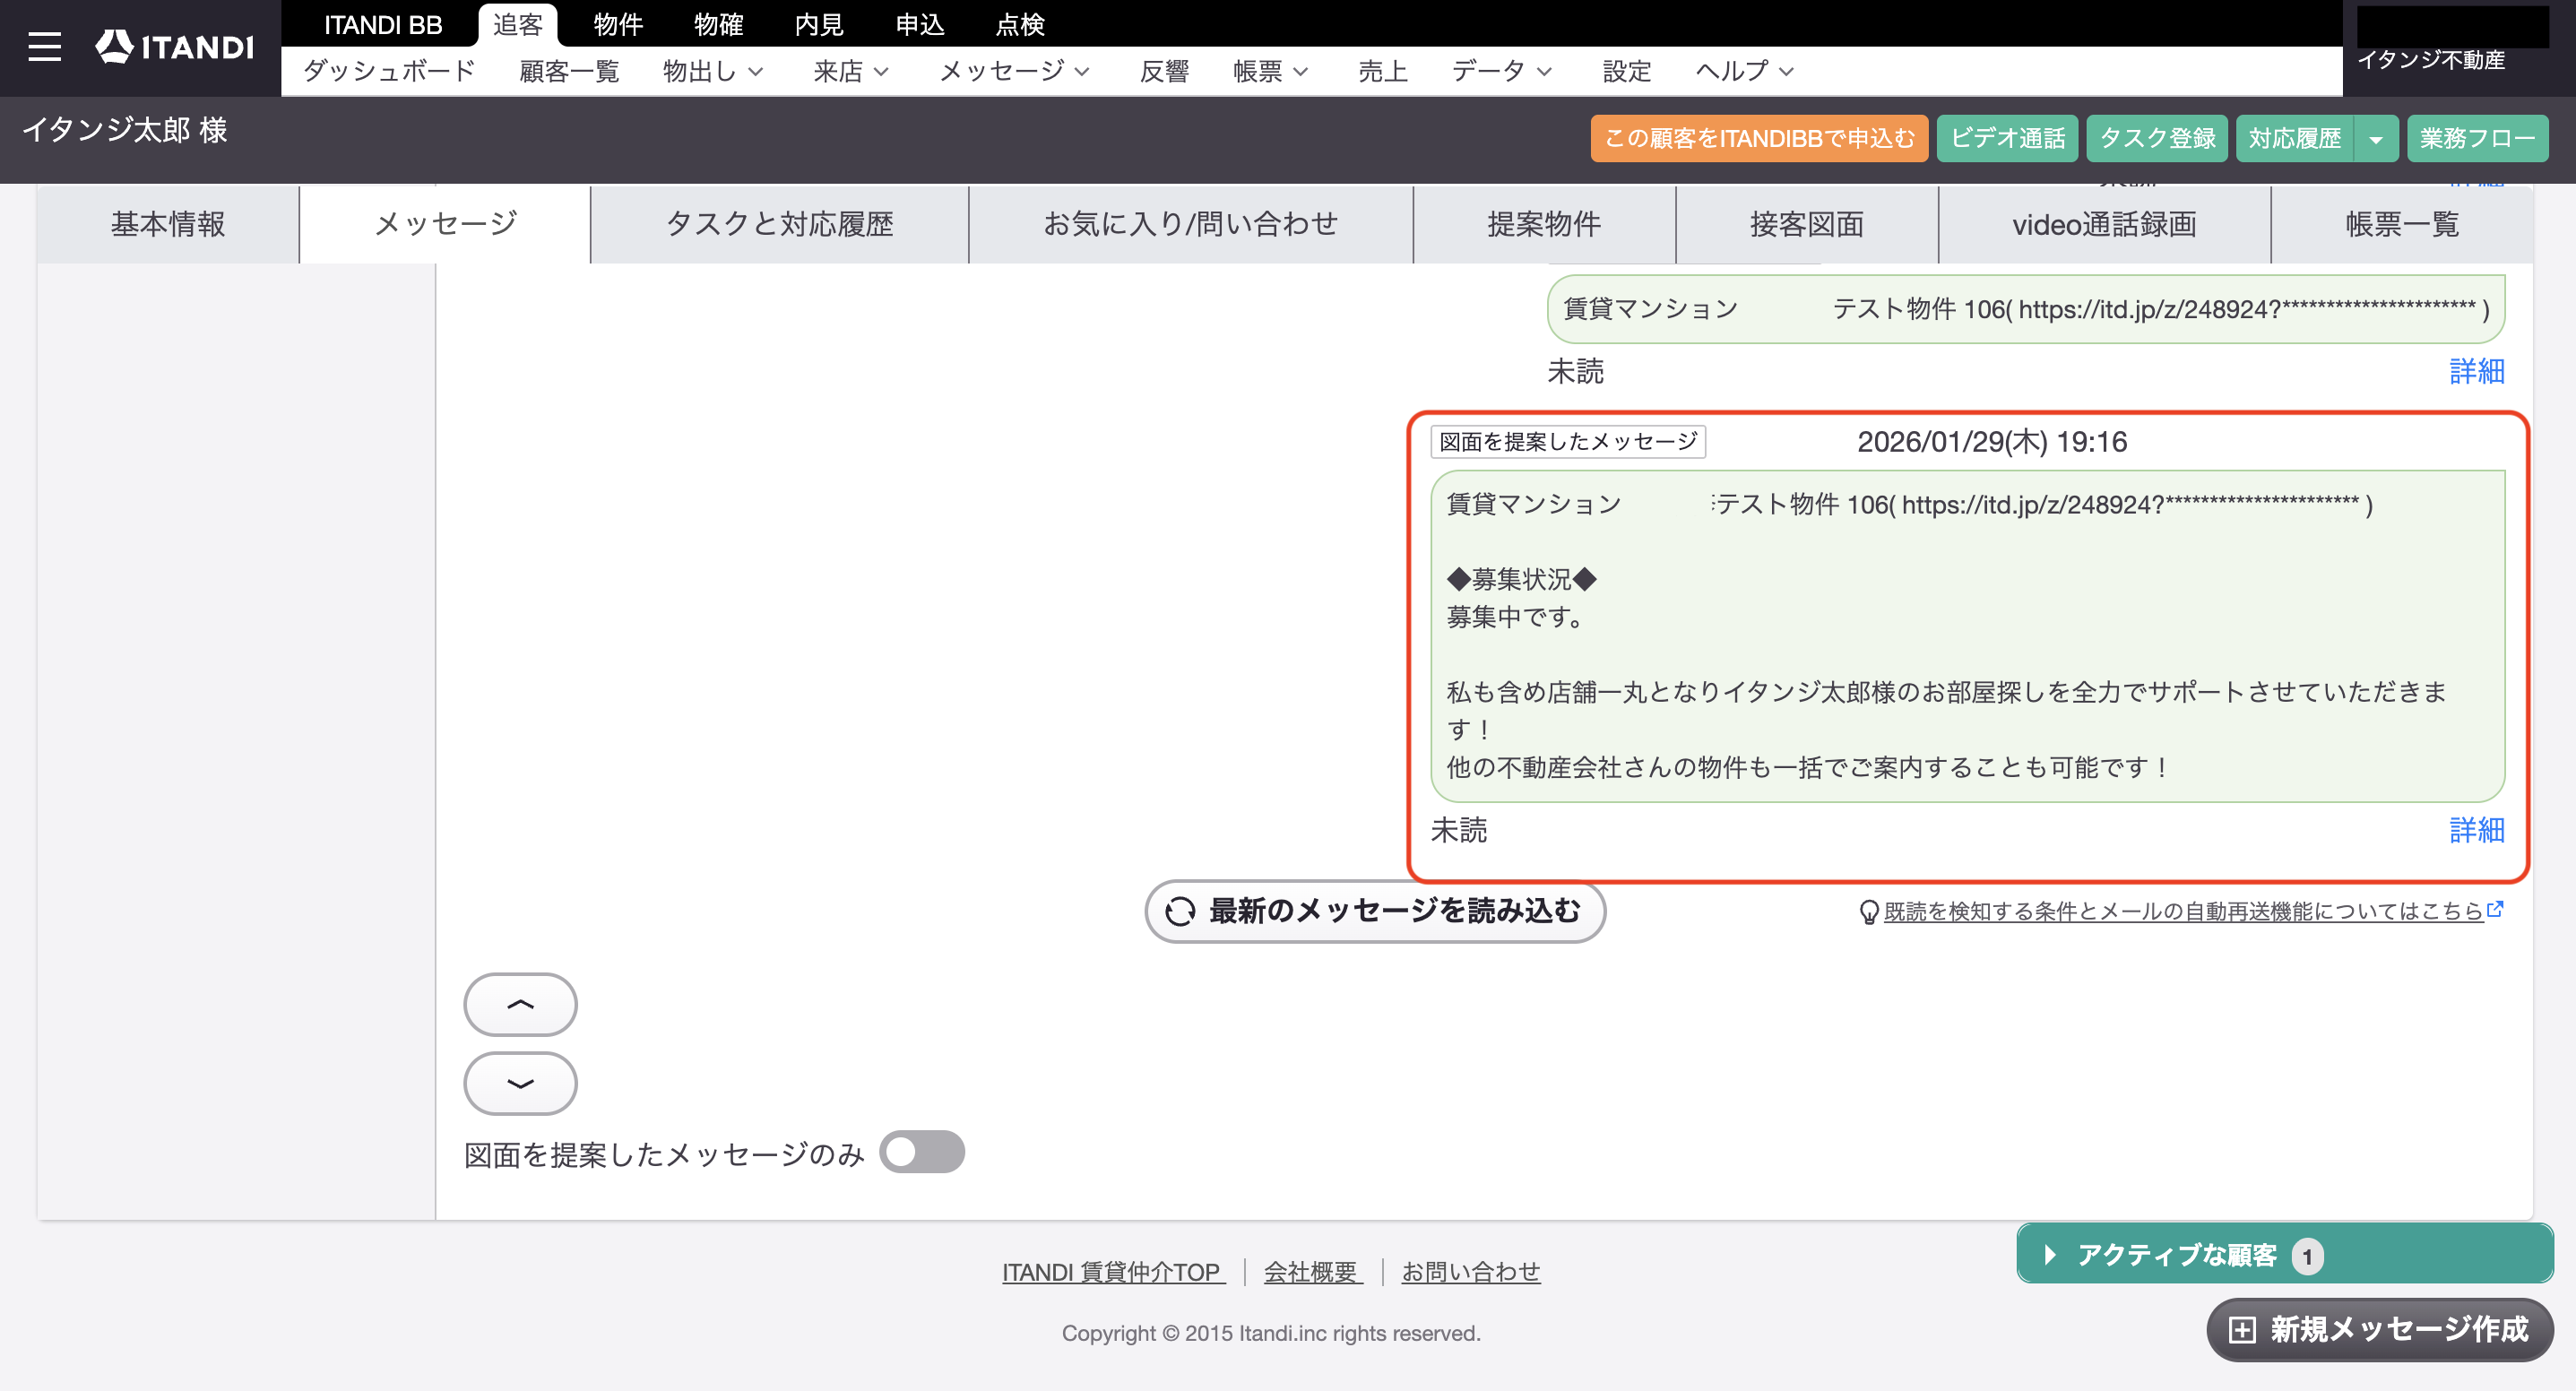Switch to the 基本情報 tab
This screenshot has height=1391, width=2576.
[168, 224]
